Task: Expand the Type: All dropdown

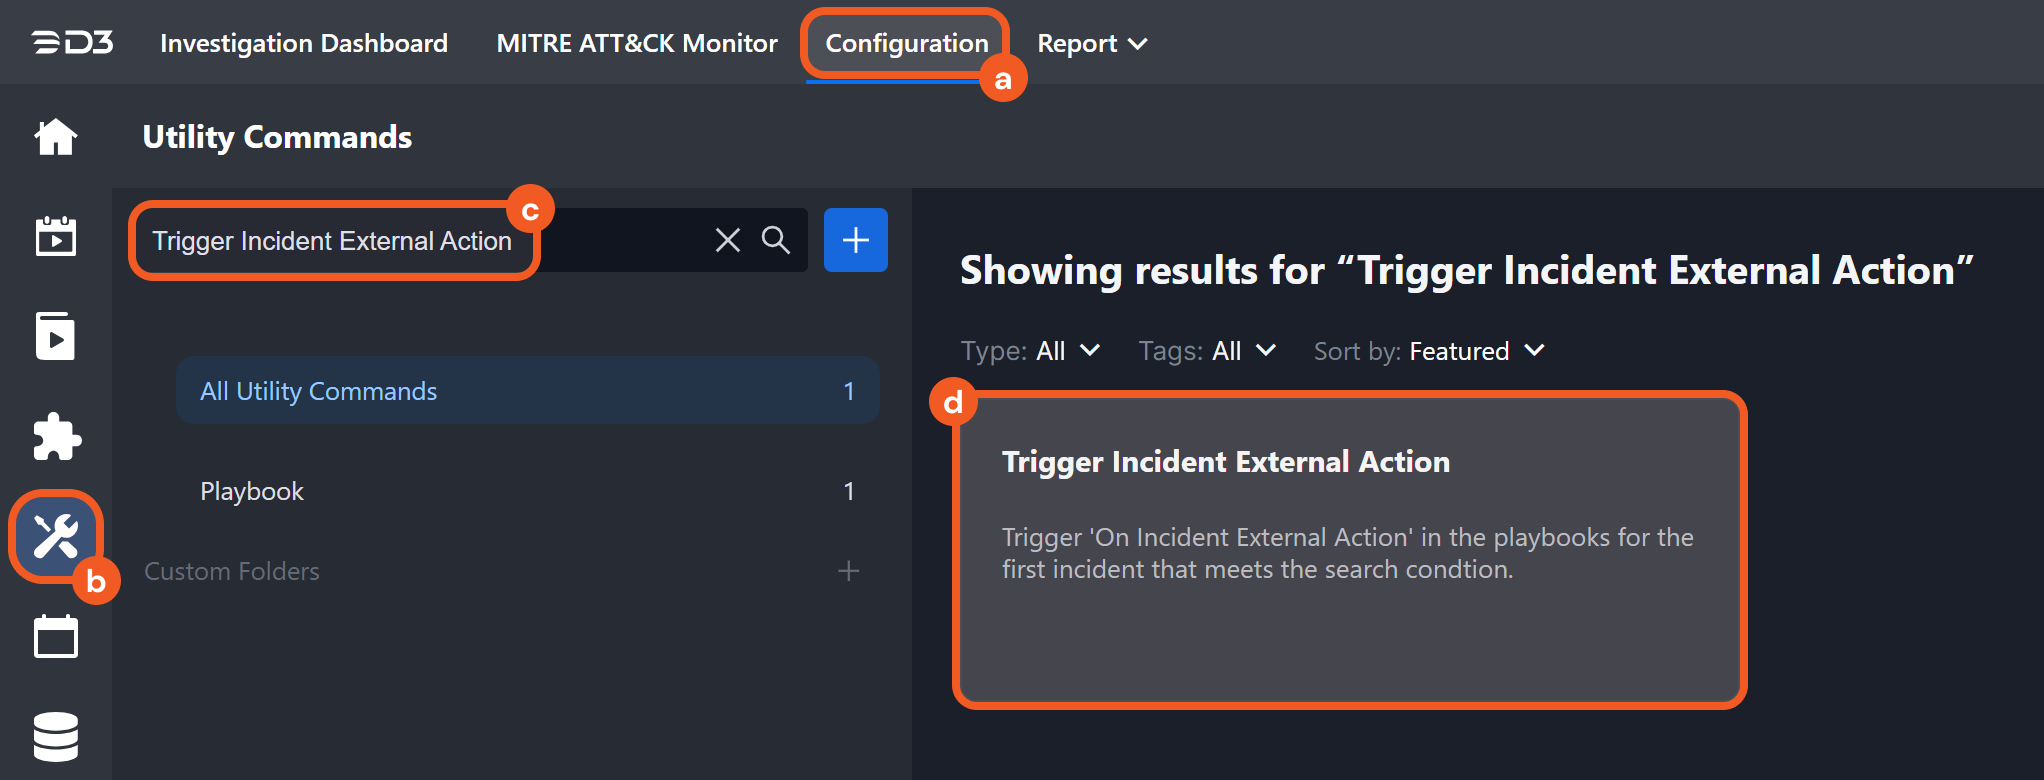Action: (x=1031, y=351)
